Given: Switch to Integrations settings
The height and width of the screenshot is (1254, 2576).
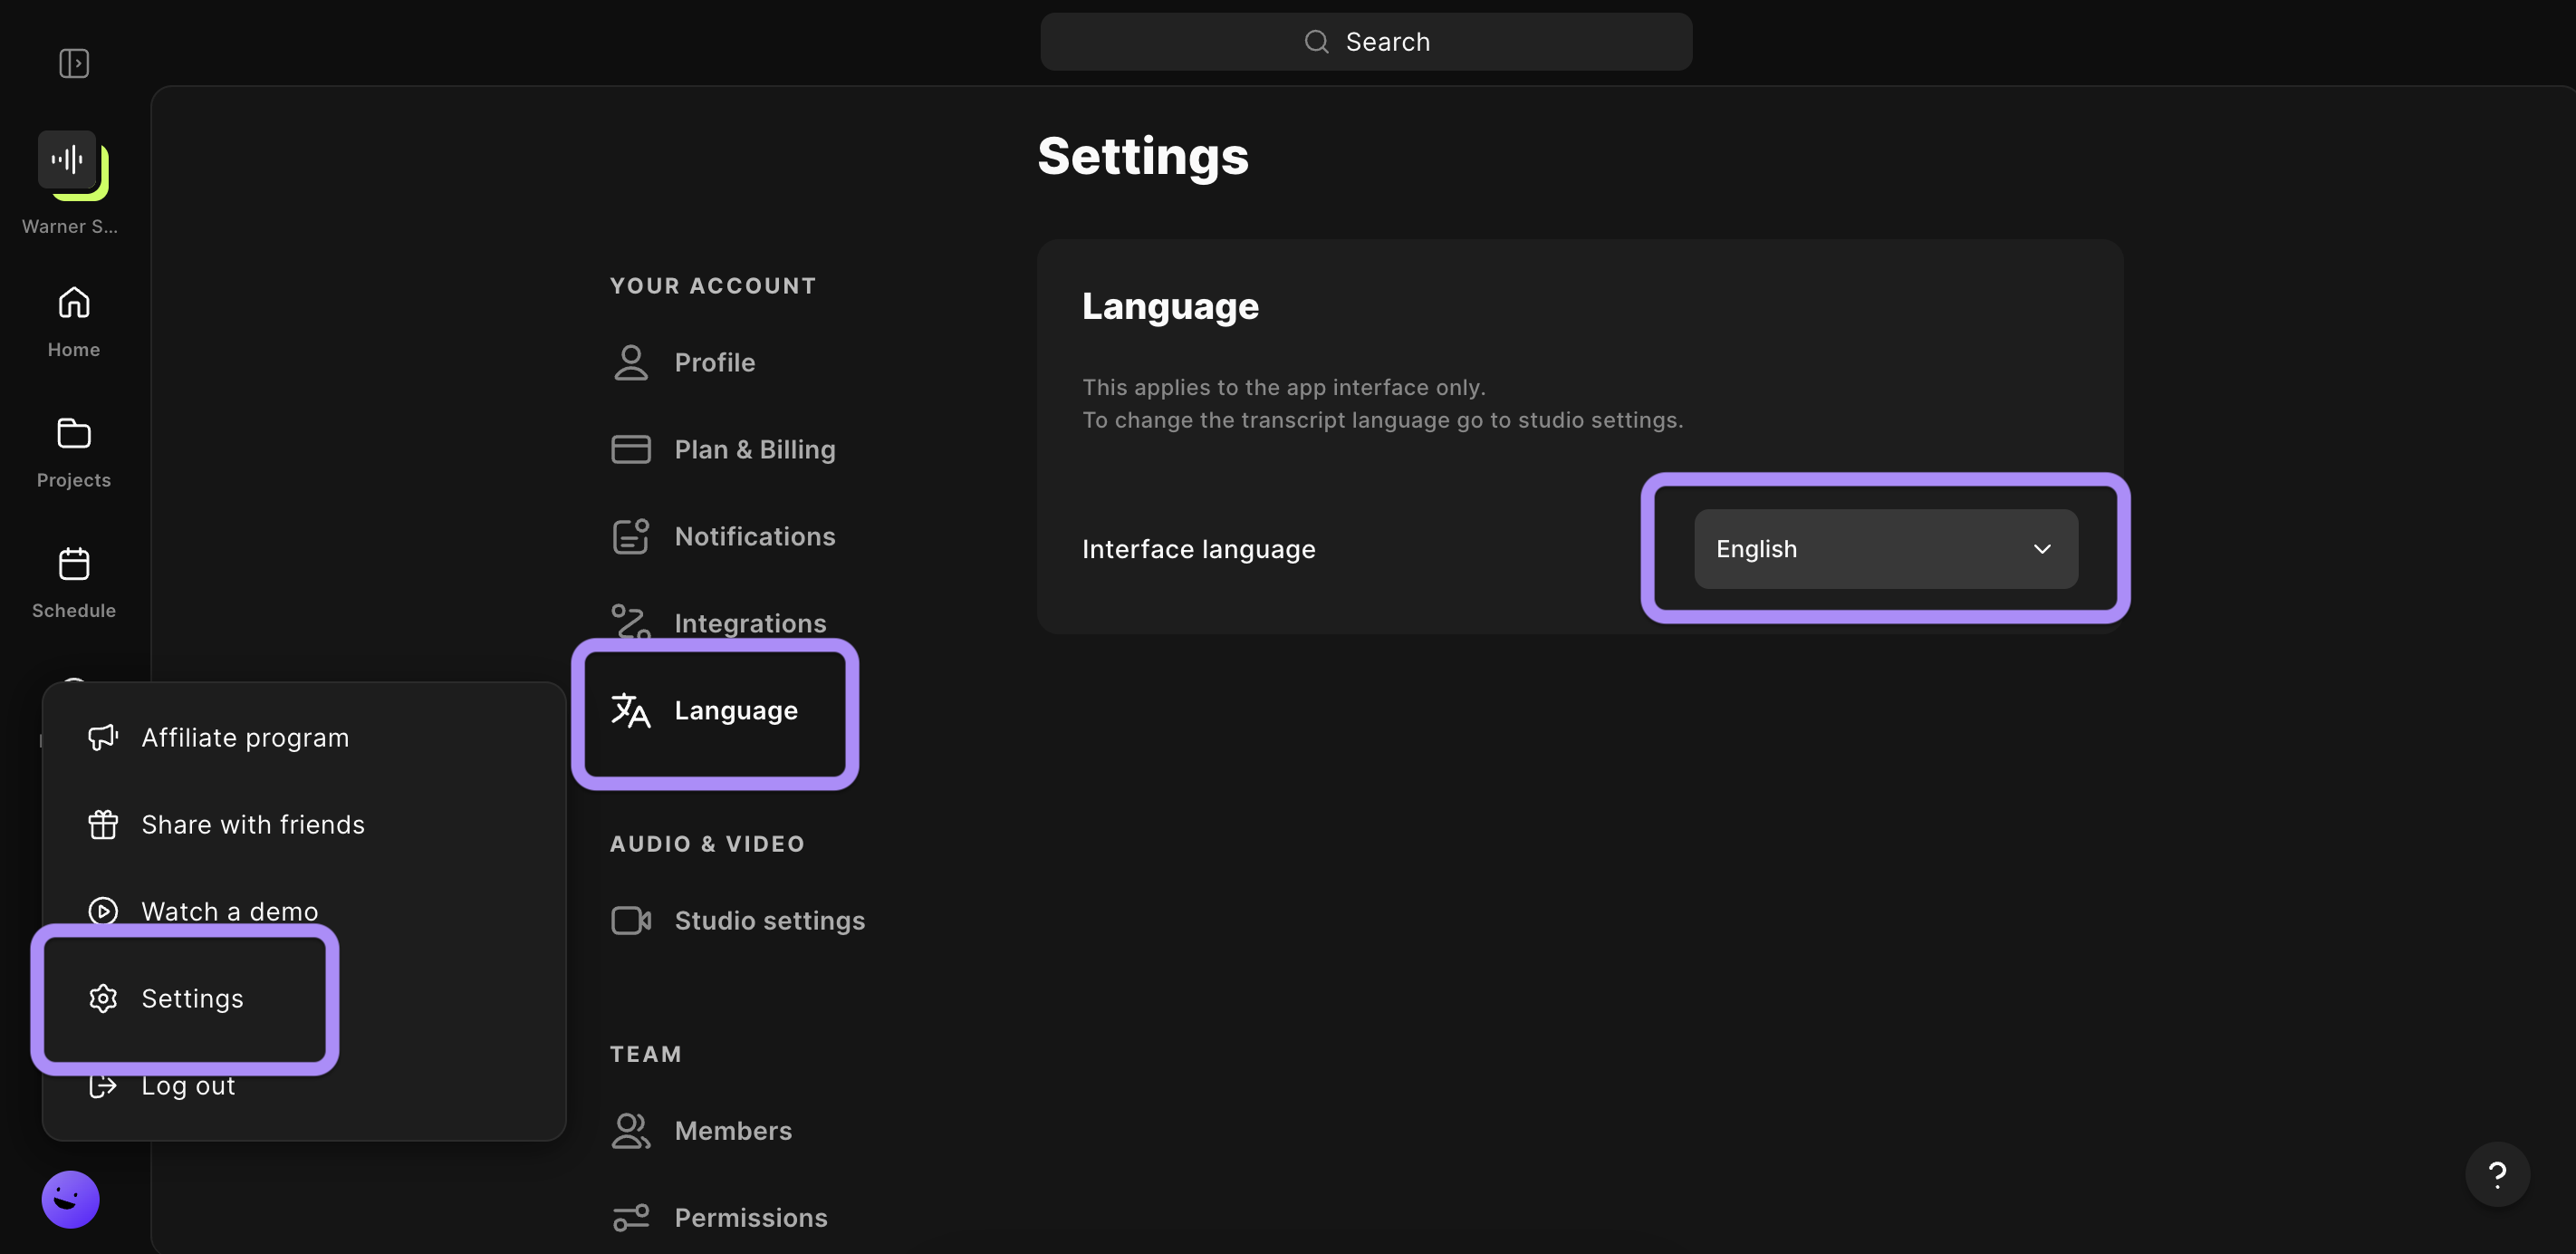Looking at the screenshot, I should 719,623.
